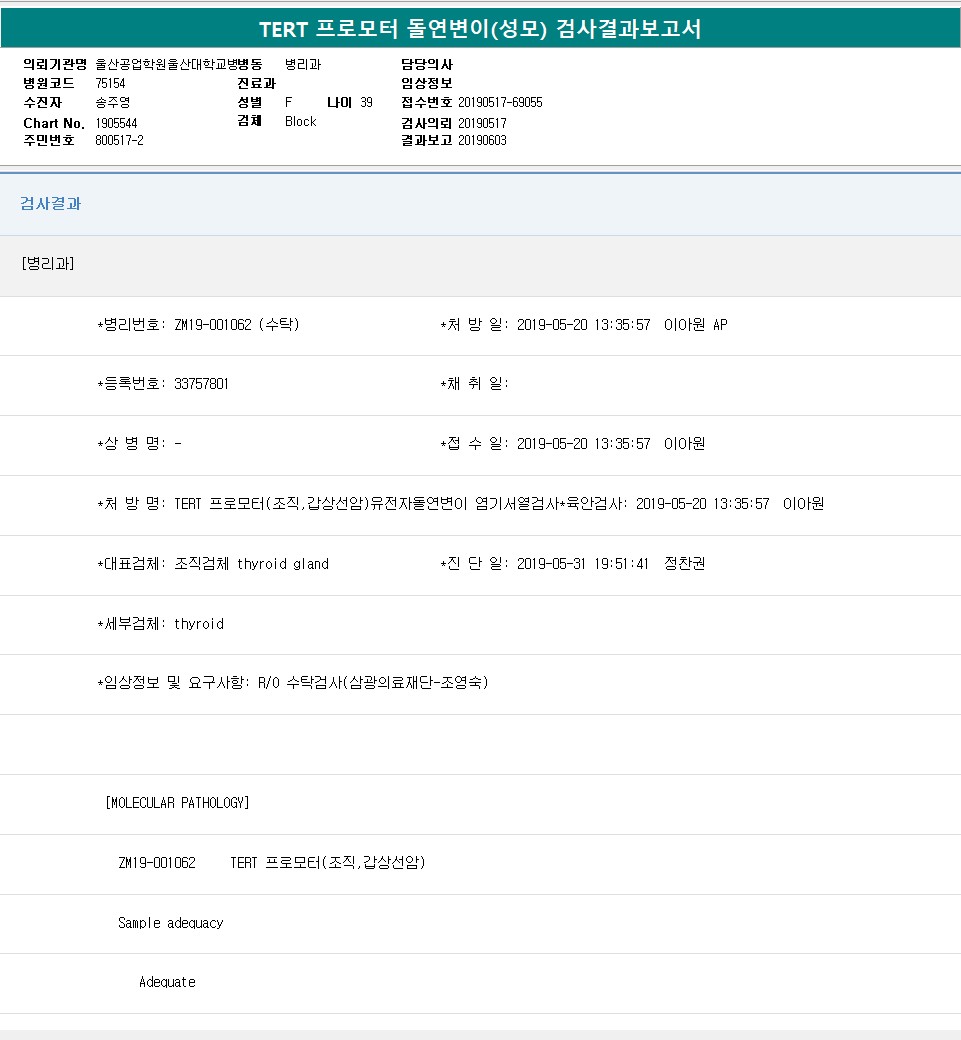Image resolution: width=961 pixels, height=1040 pixels.
Task: Select the 세부검체 thyroid line
Action: [160, 624]
